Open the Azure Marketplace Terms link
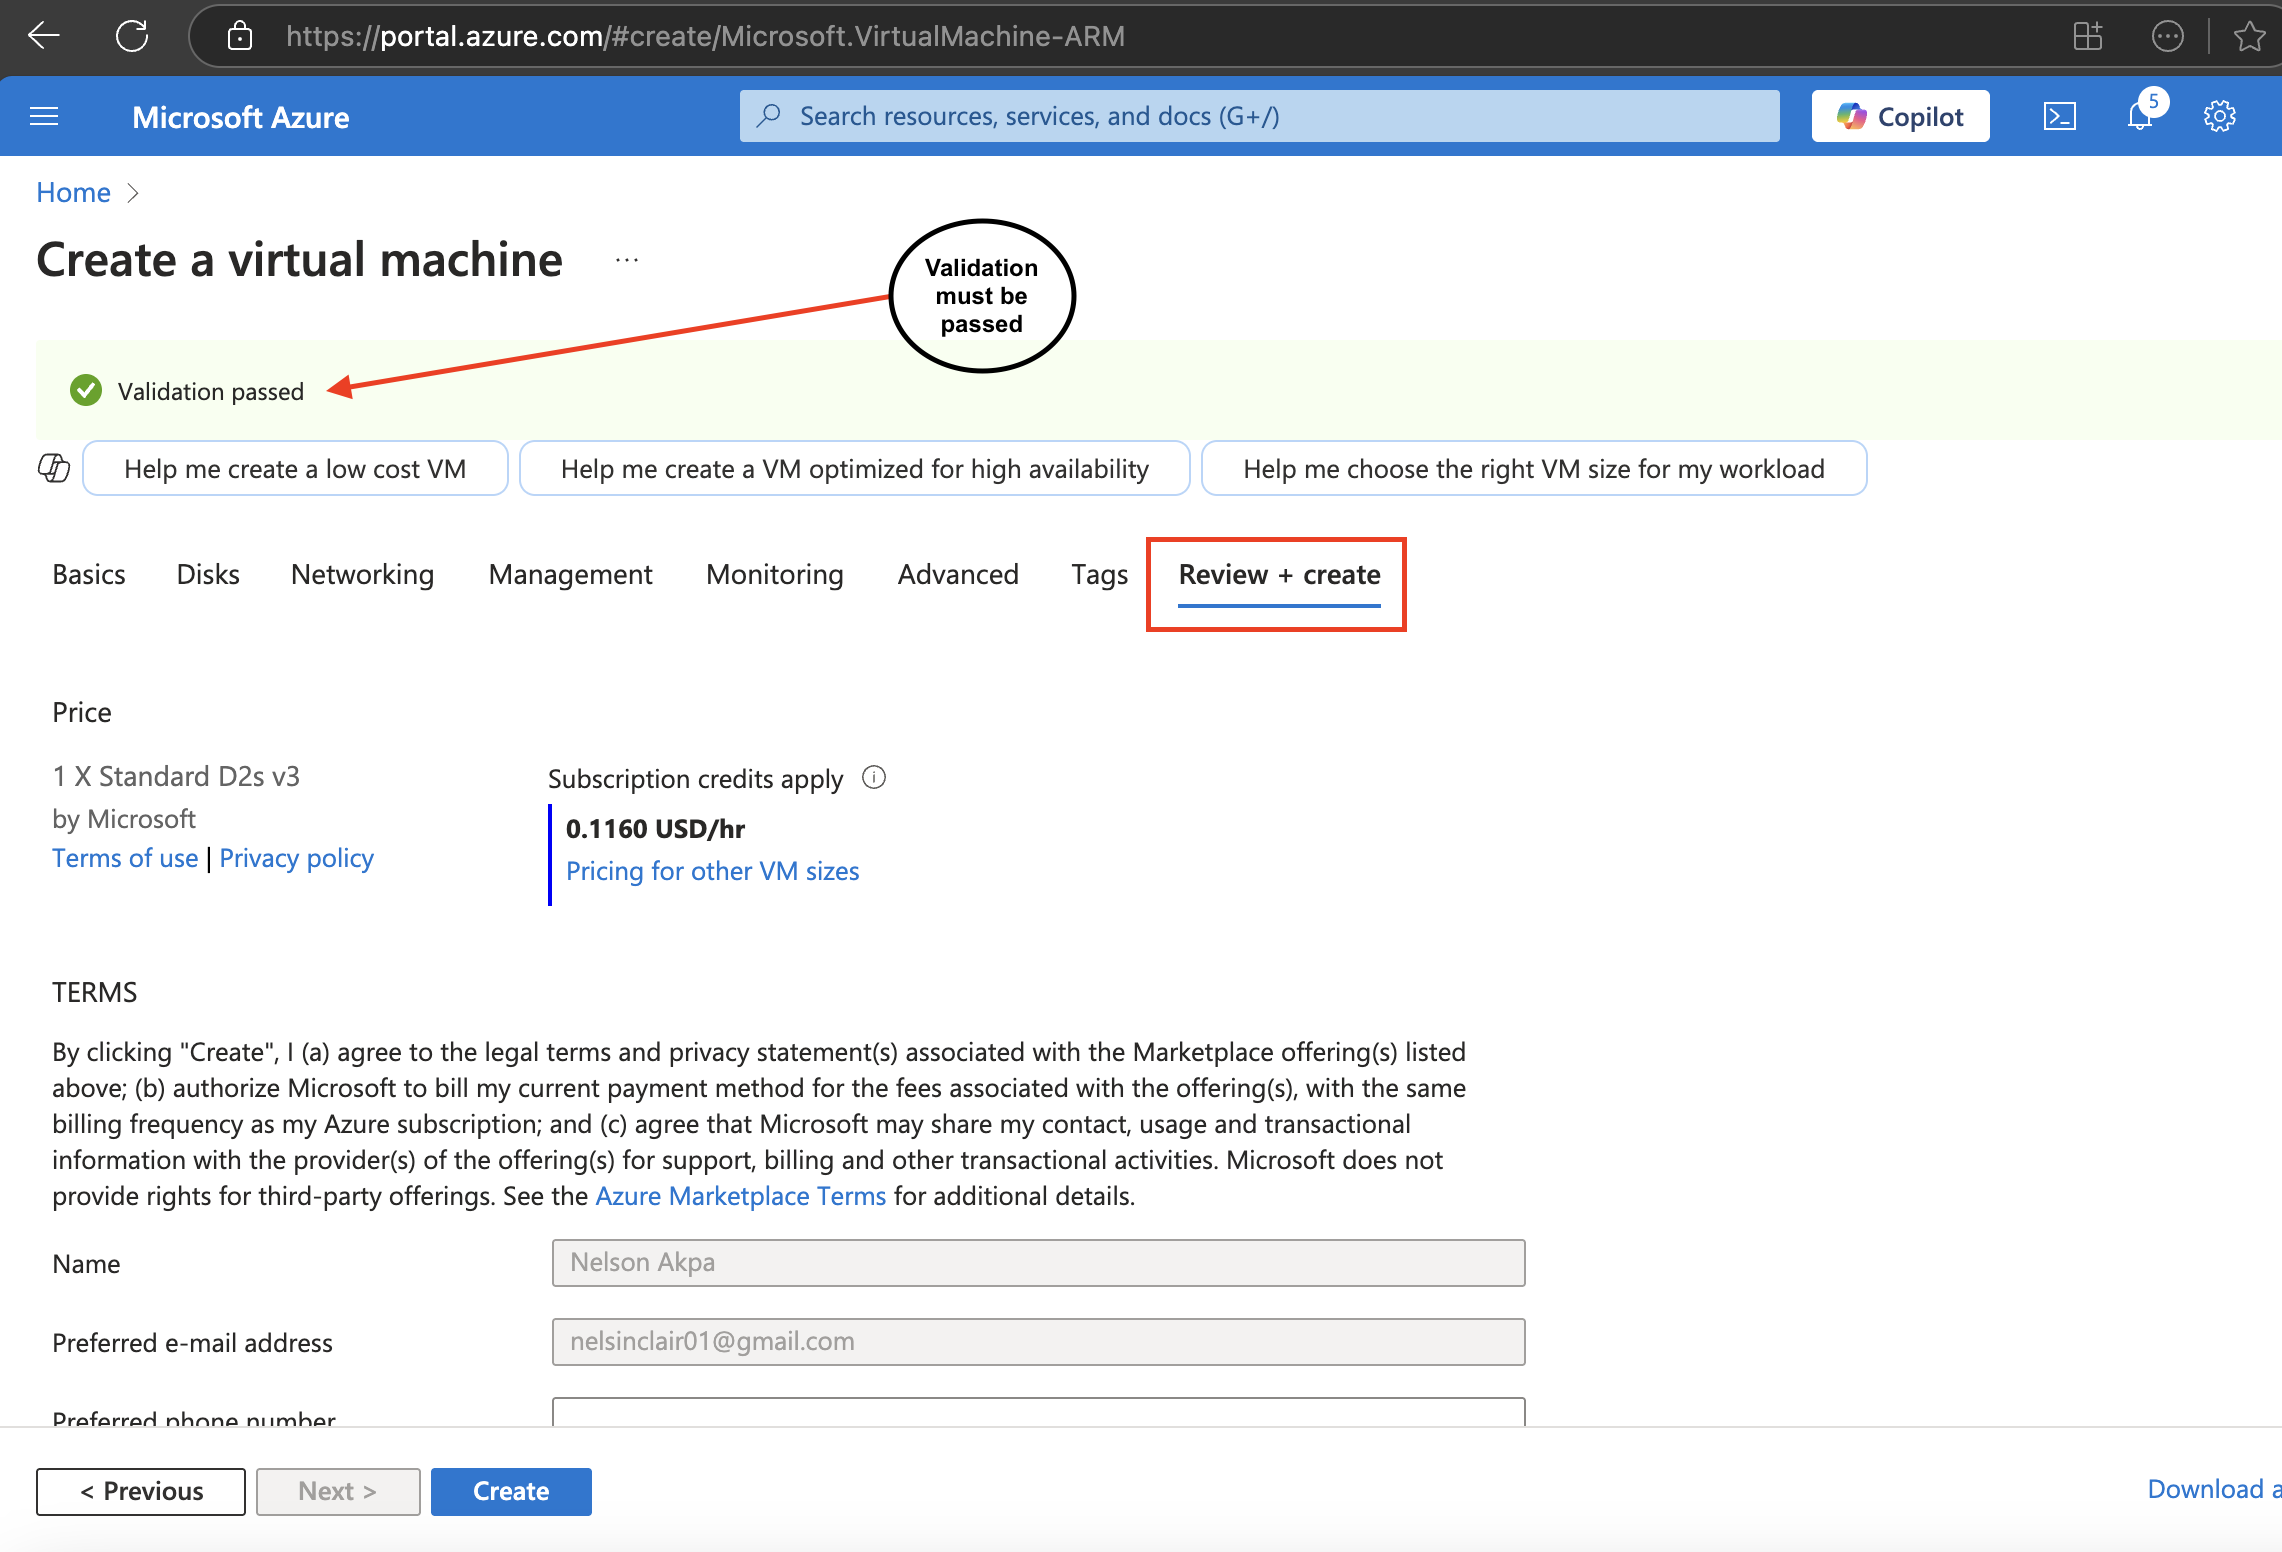2282x1552 pixels. (x=740, y=1196)
